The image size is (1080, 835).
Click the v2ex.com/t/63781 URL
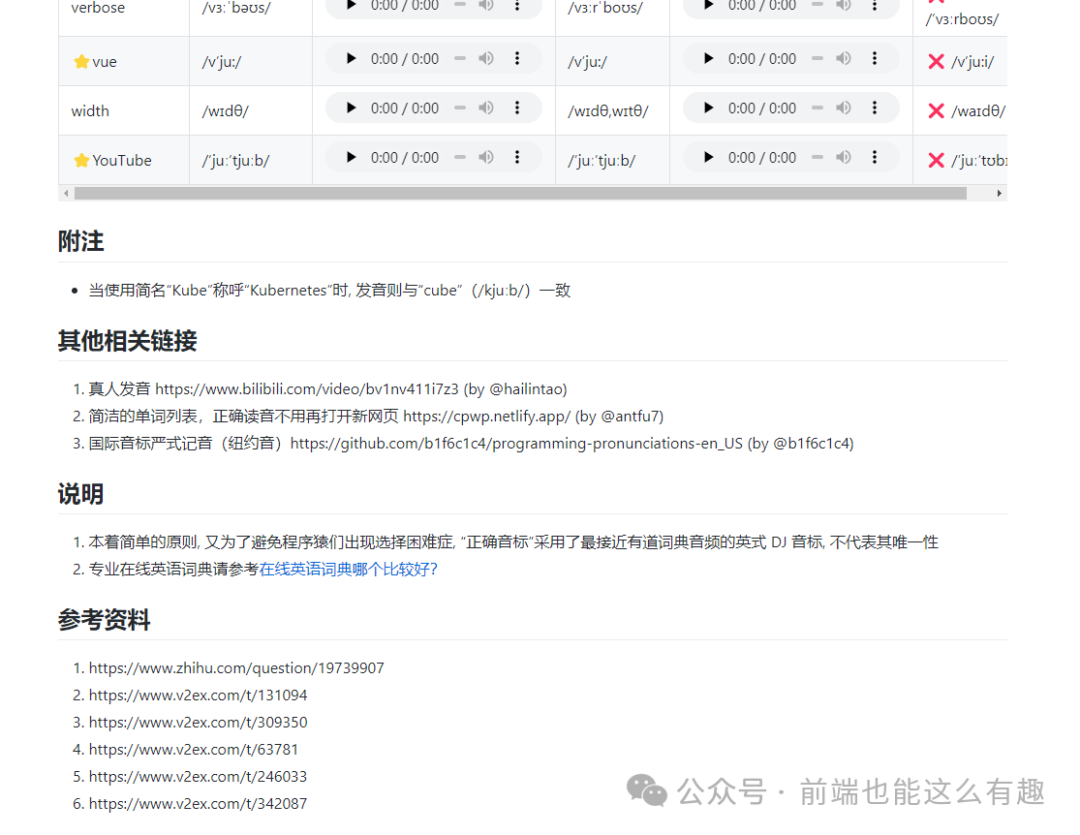194,750
